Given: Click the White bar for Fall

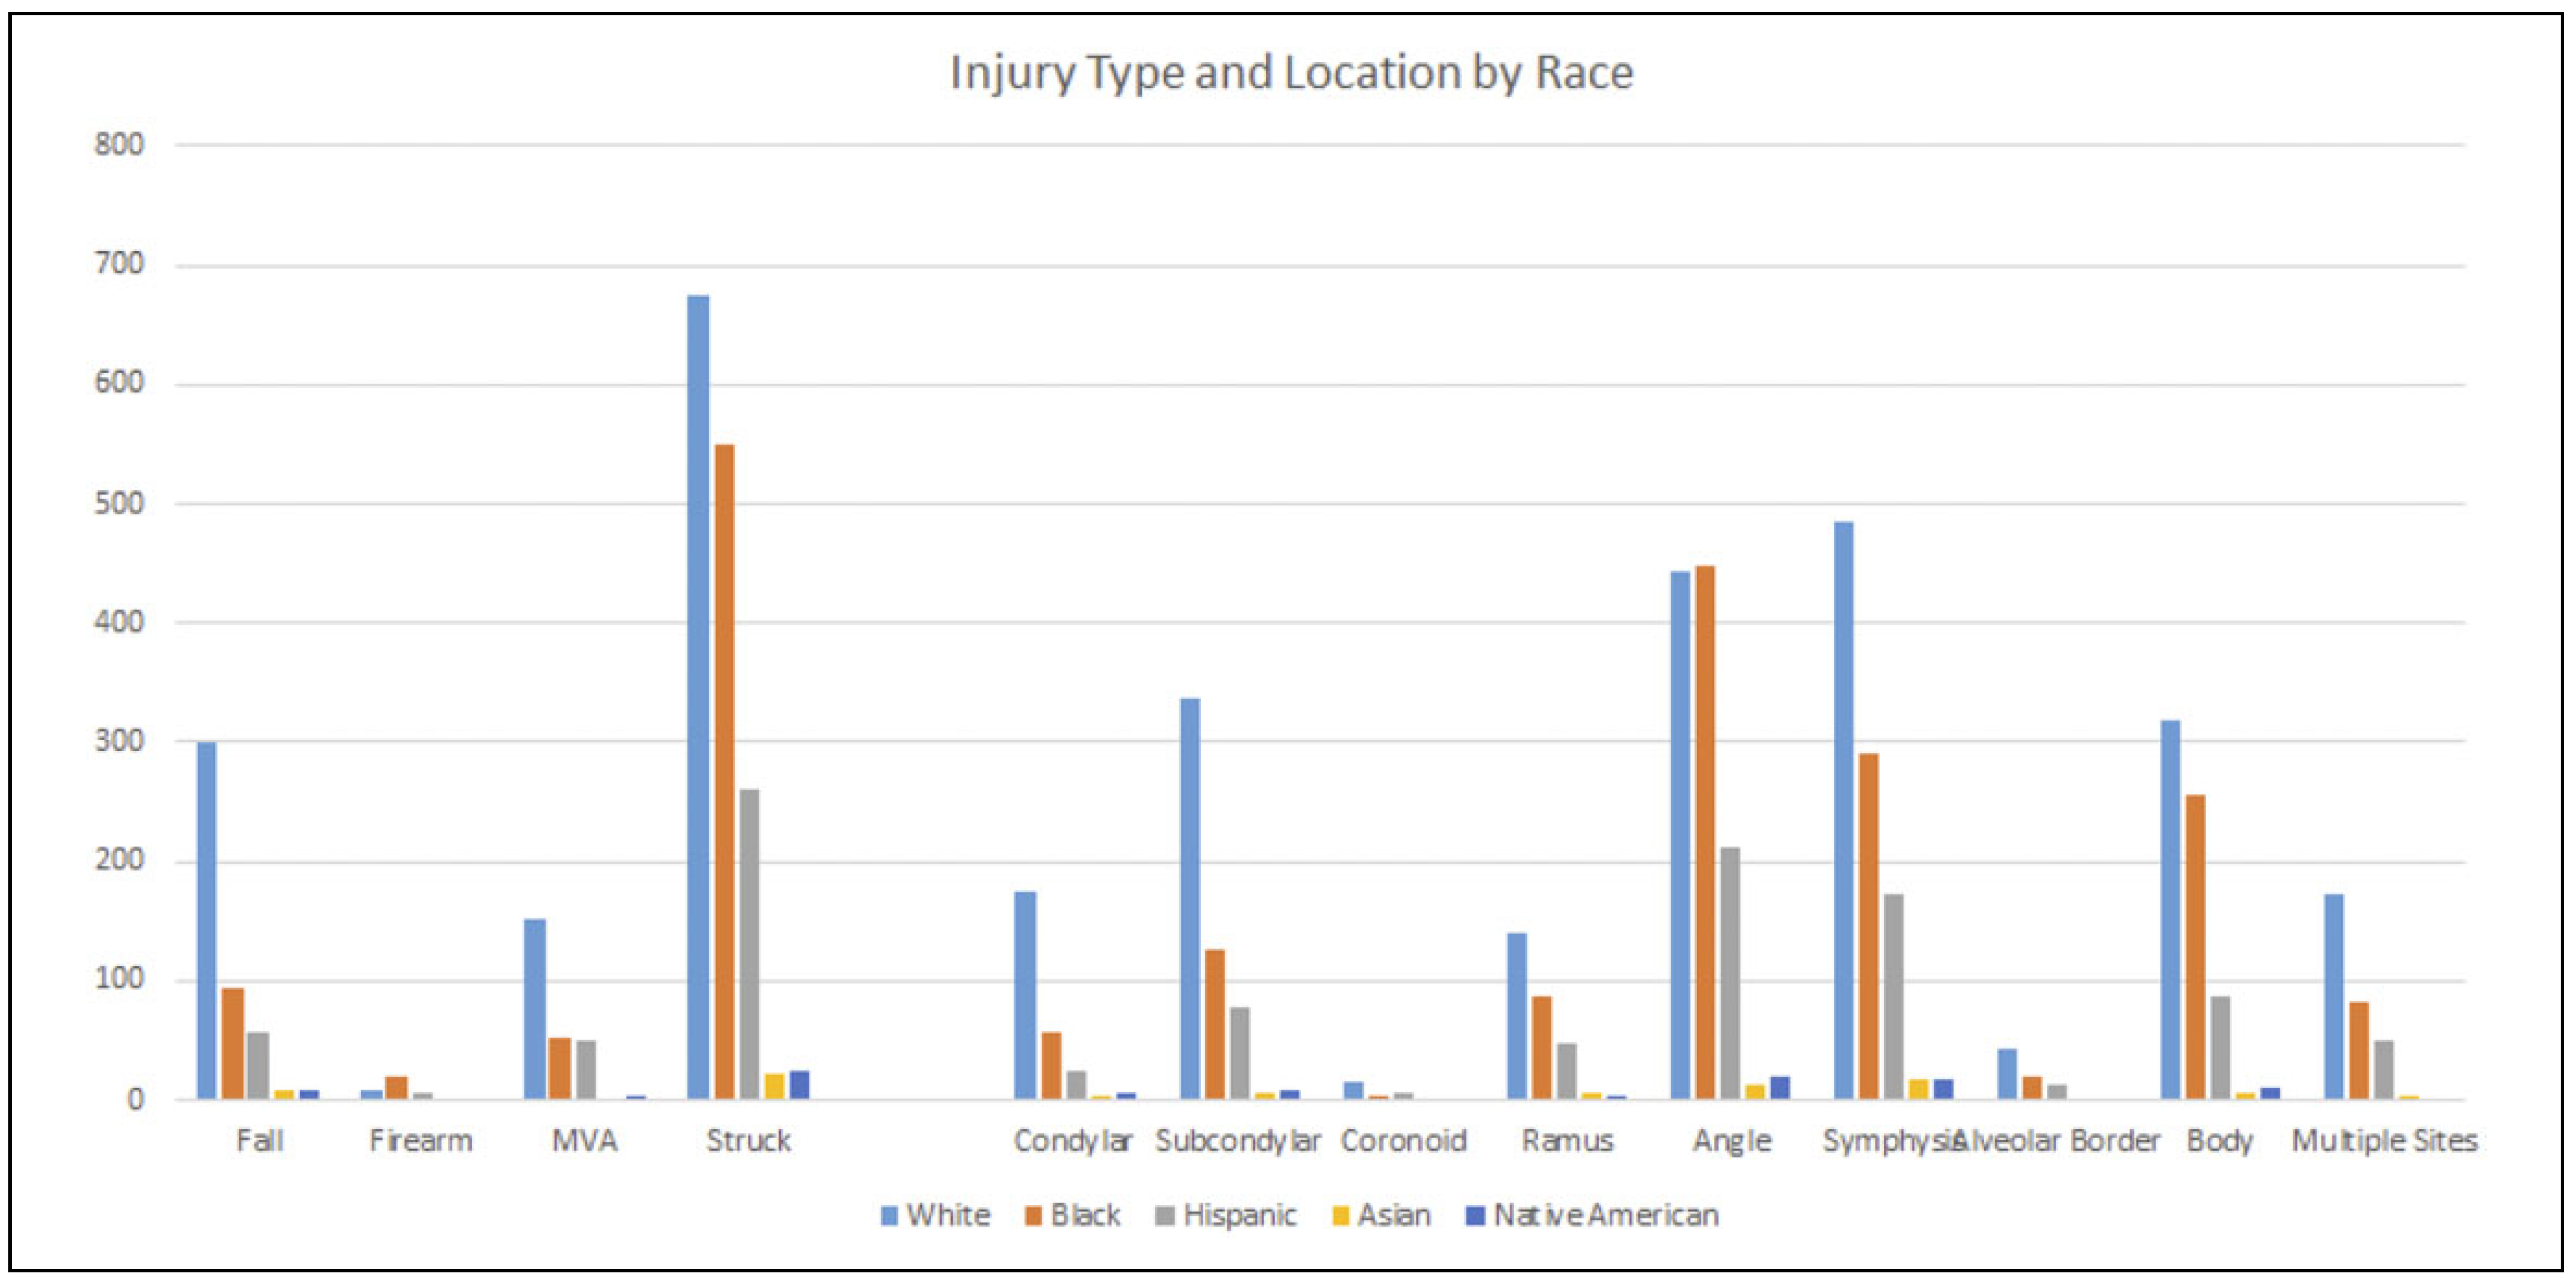Looking at the screenshot, I should click(x=207, y=920).
